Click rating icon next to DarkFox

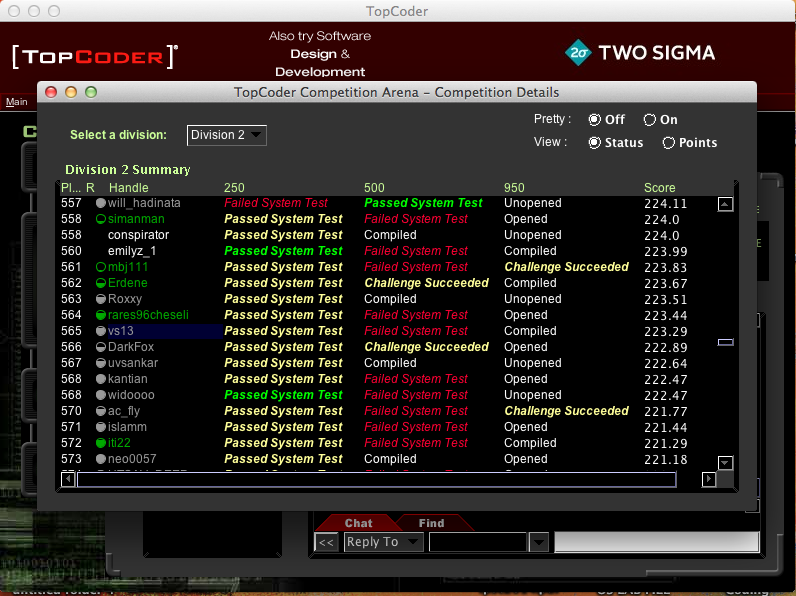pyautogui.click(x=101, y=347)
